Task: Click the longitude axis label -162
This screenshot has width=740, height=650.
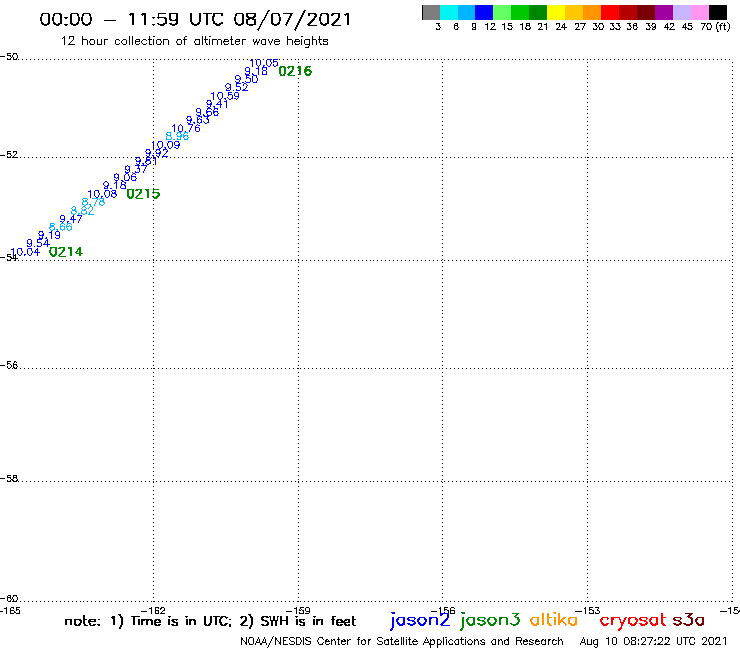Action: [153, 611]
